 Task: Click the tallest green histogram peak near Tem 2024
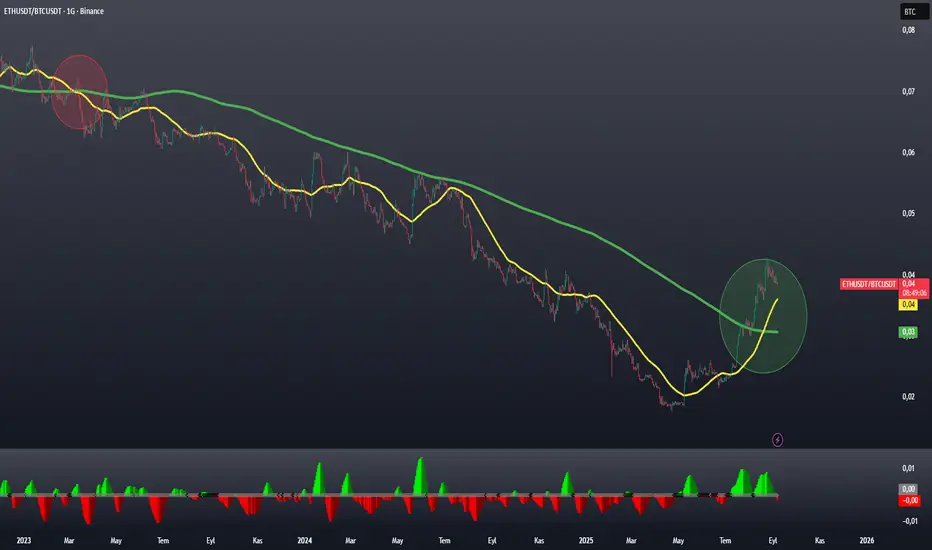pyautogui.click(x=421, y=474)
